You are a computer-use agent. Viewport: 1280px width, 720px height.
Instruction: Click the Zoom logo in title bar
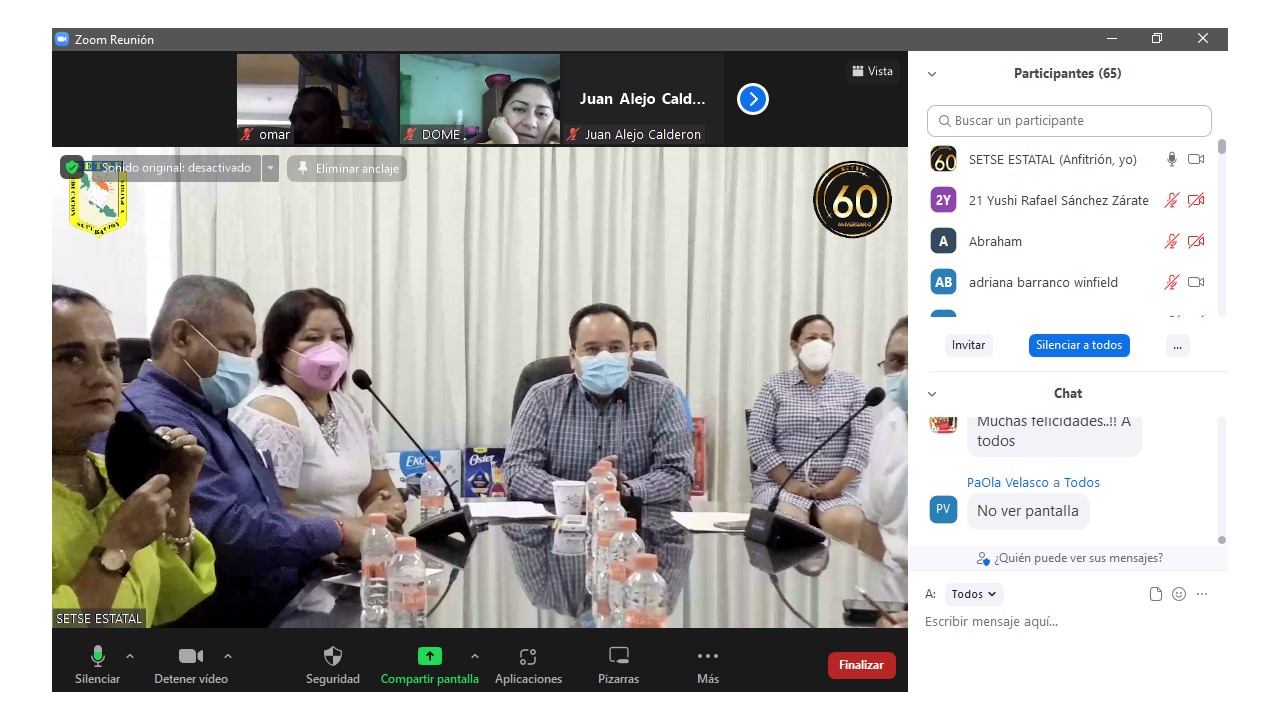click(62, 39)
